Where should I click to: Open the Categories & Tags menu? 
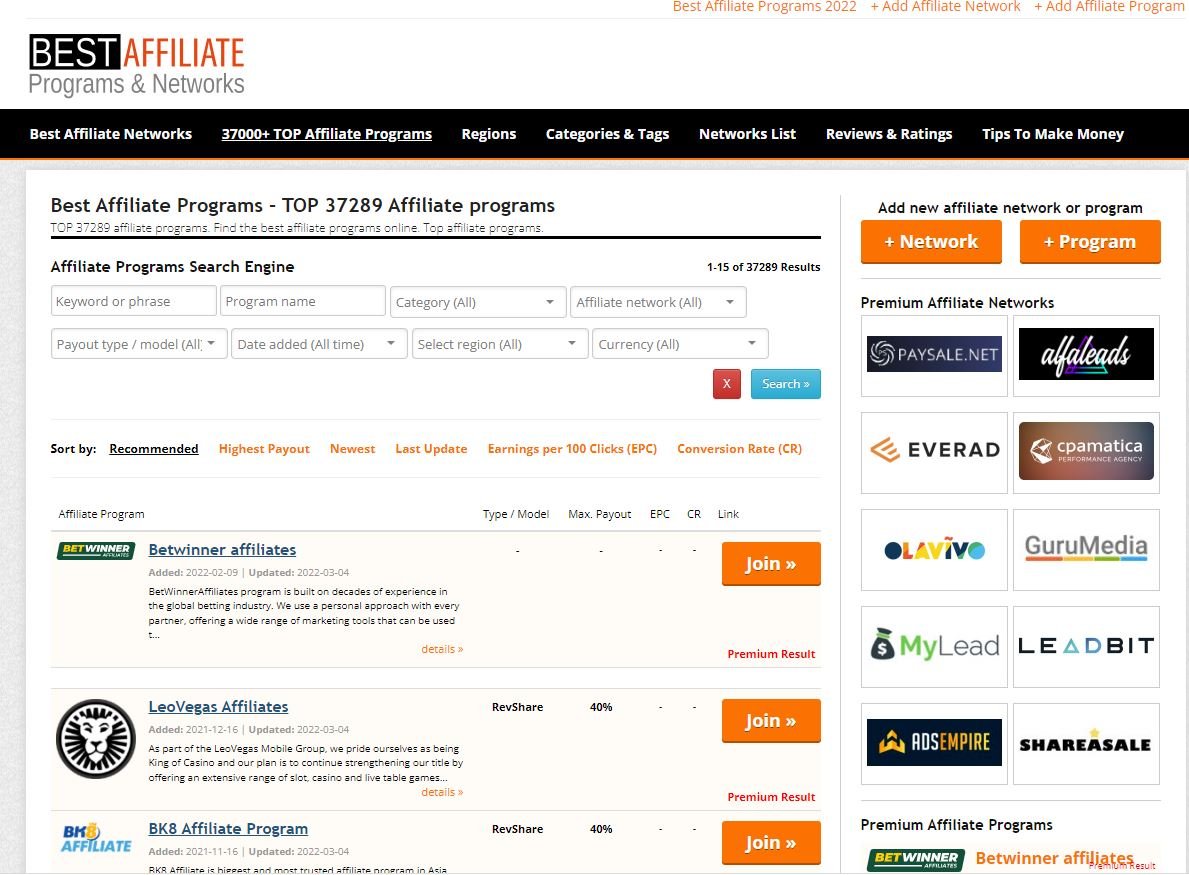click(x=607, y=134)
